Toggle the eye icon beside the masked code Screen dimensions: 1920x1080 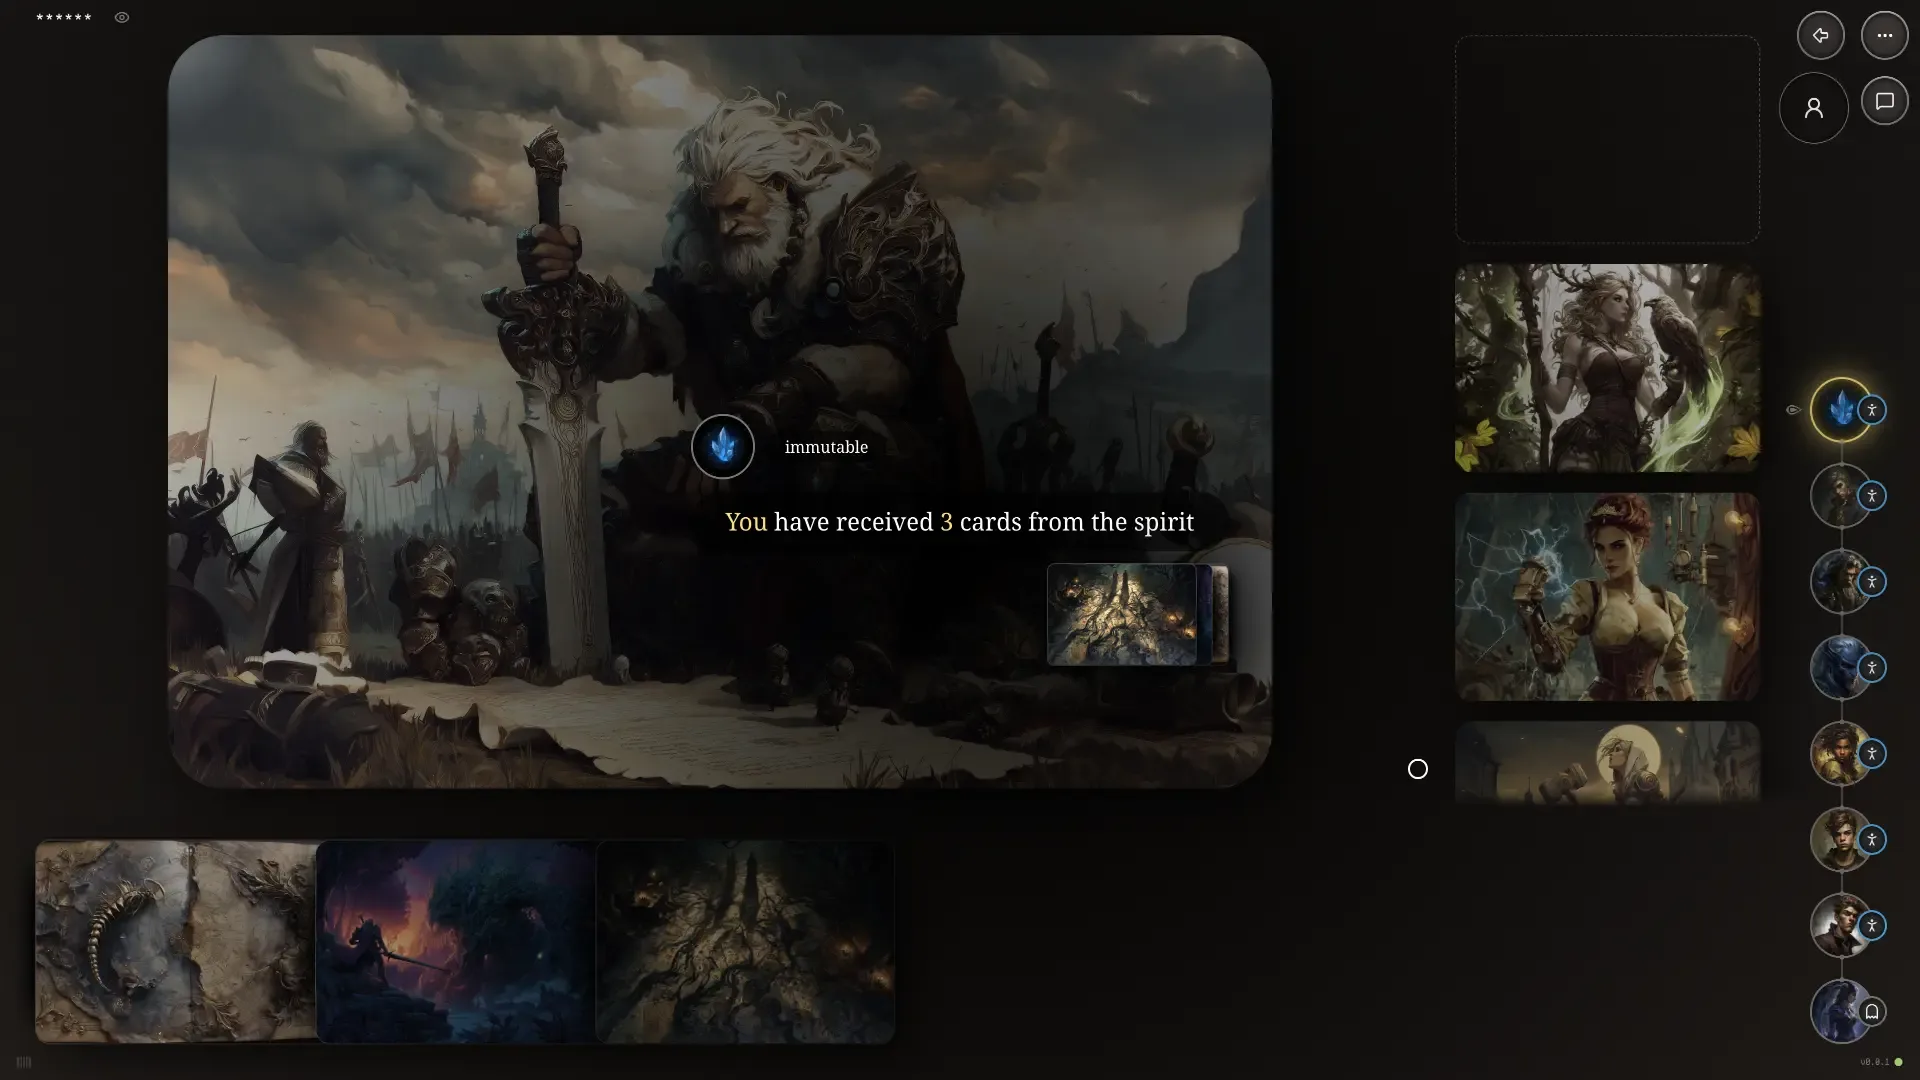(x=122, y=18)
